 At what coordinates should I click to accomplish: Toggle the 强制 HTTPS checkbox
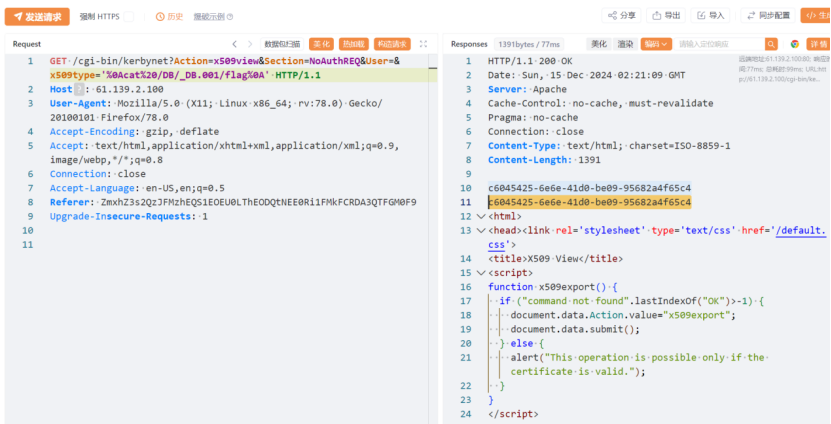click(129, 17)
